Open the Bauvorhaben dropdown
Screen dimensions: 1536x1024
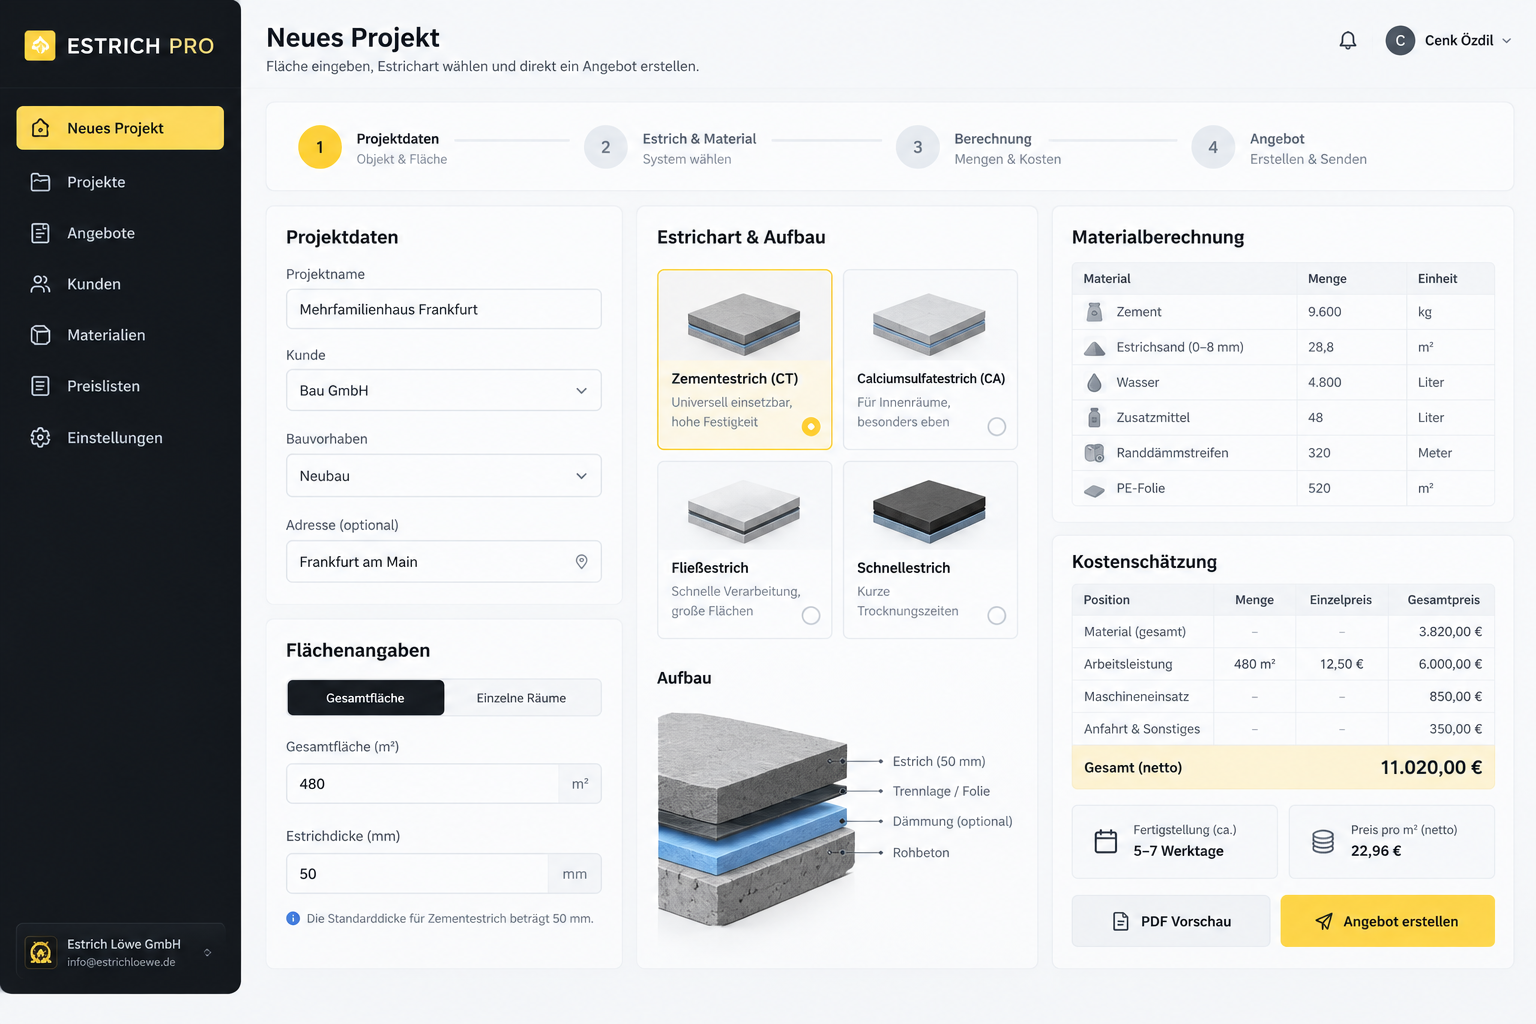444,476
